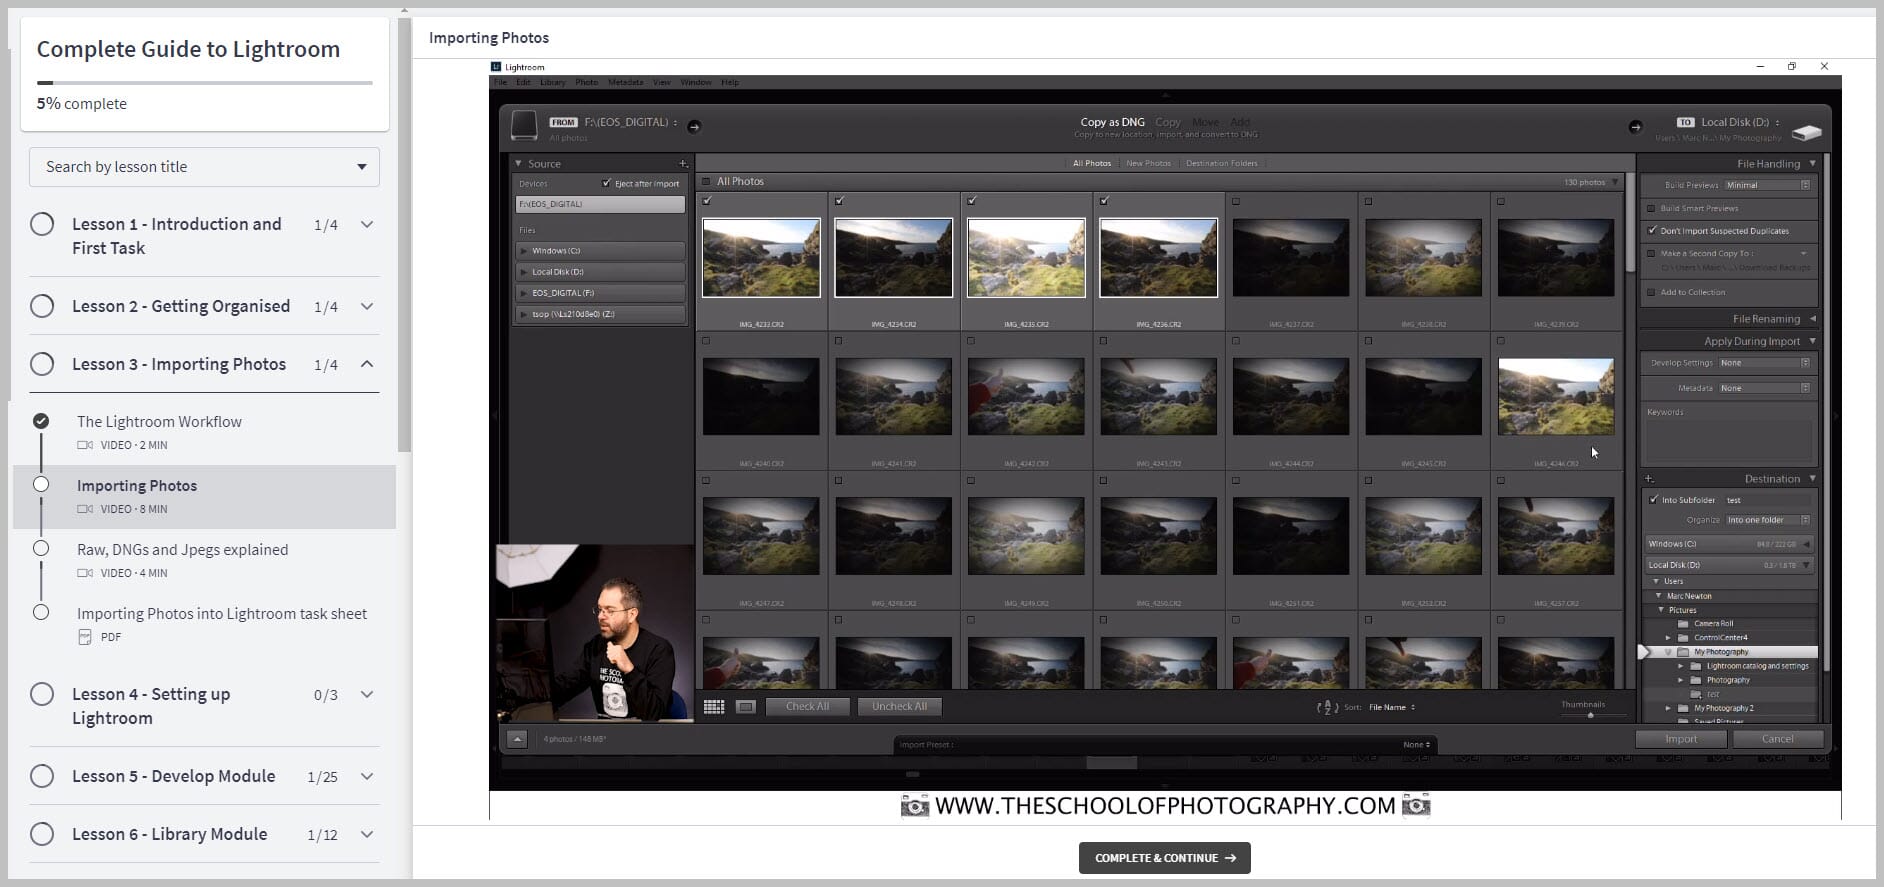Click the up-arrow icon at dialog bottom-left

click(517, 739)
